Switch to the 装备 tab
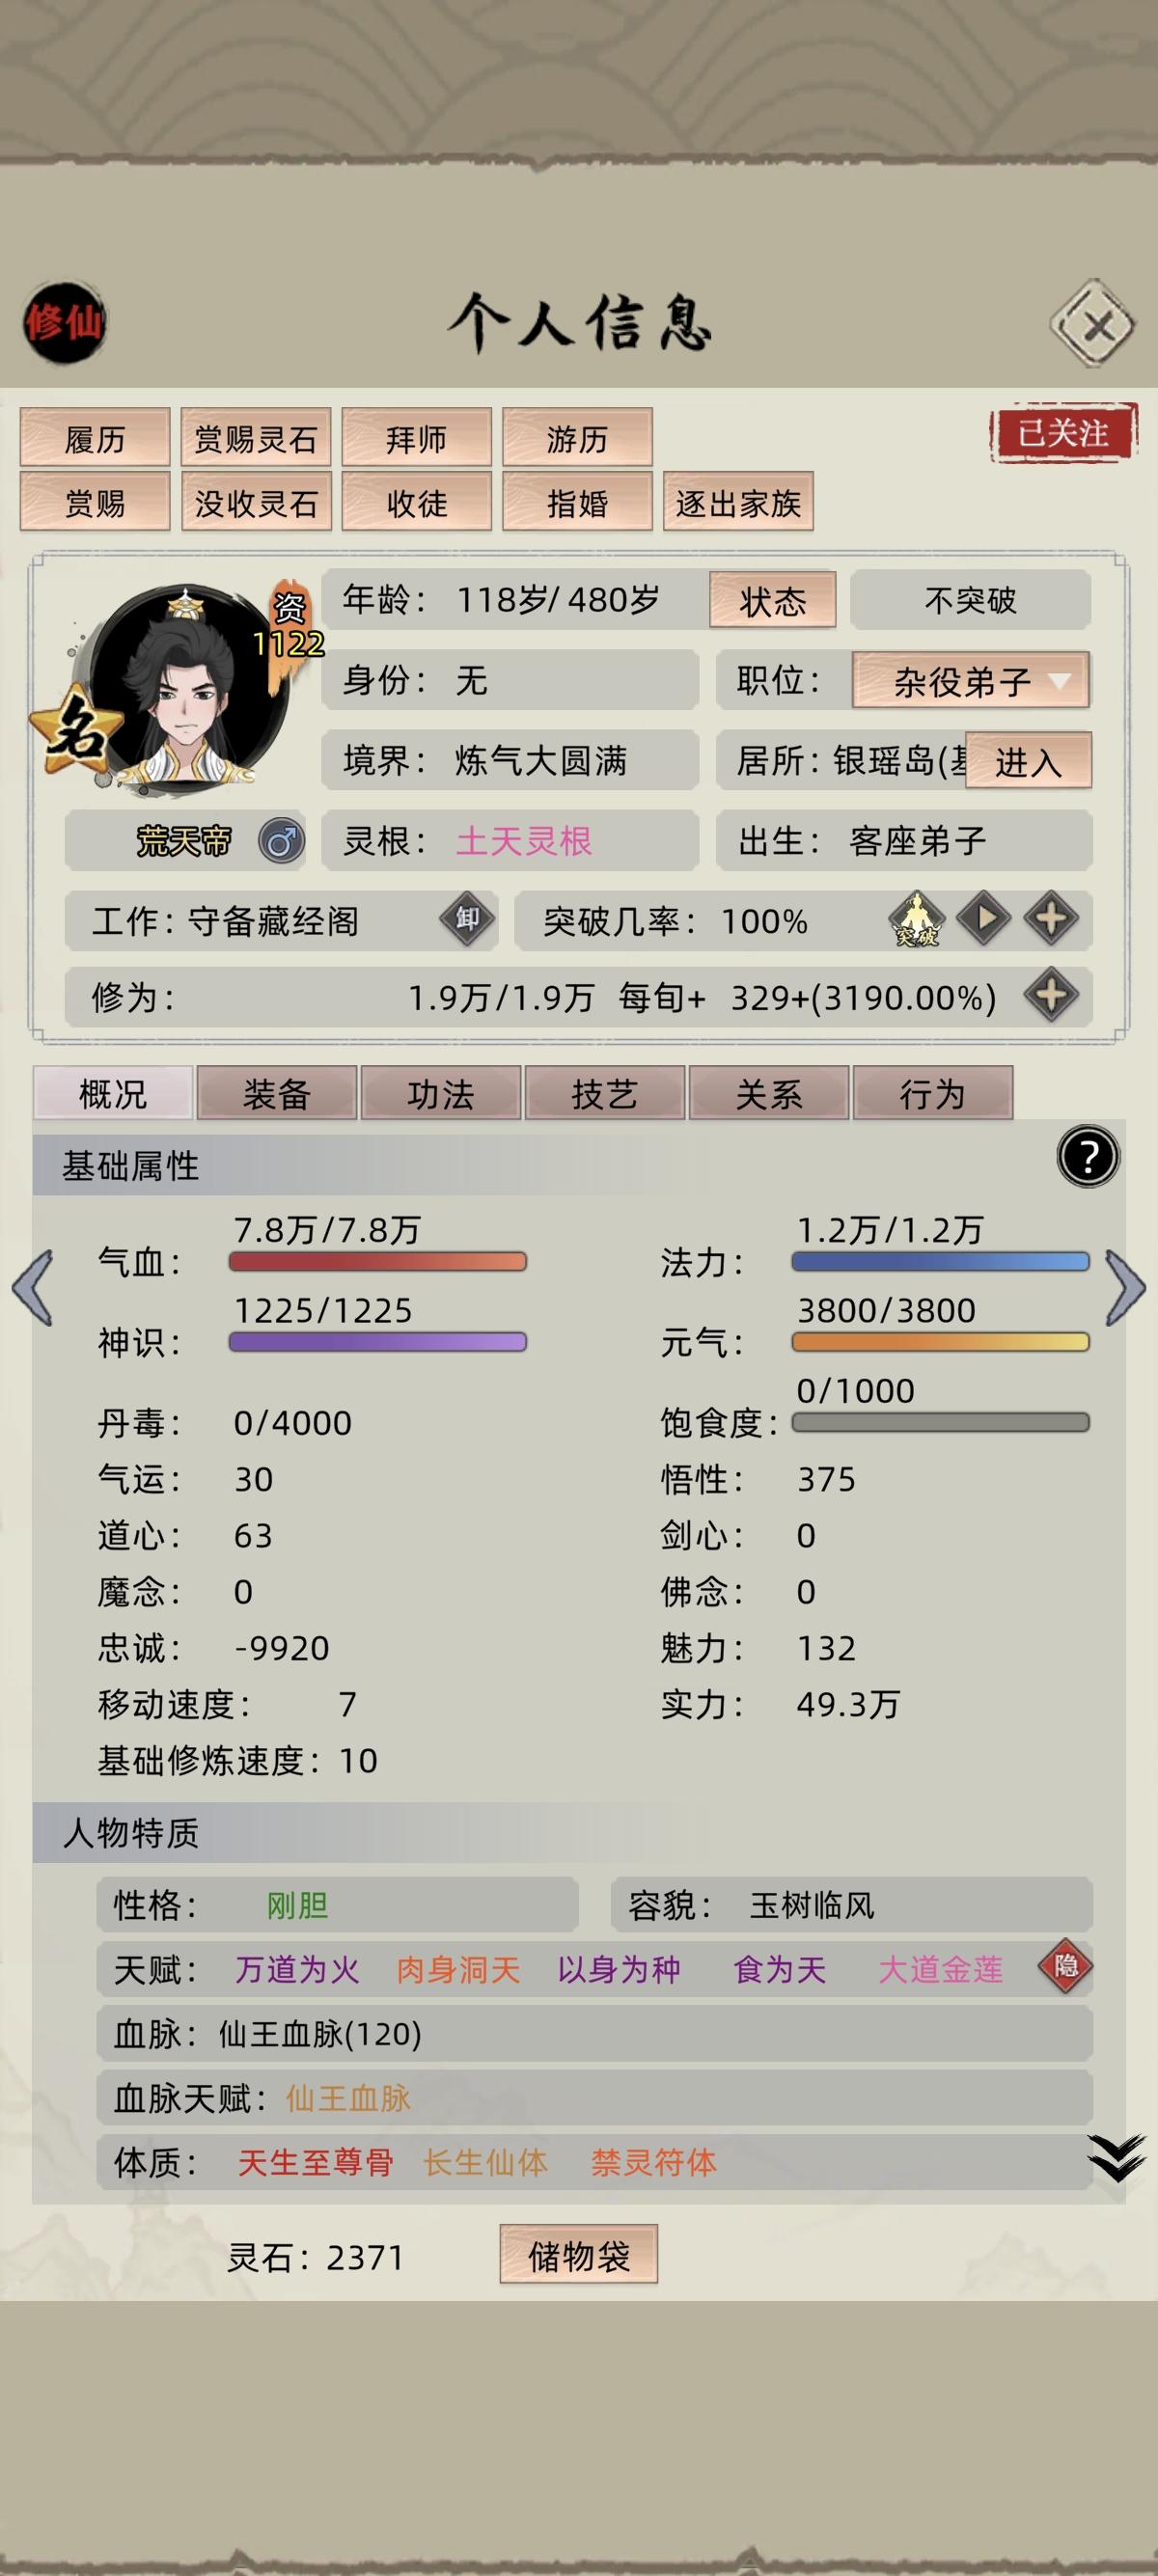This screenshot has height=2576, width=1158. 277,1093
